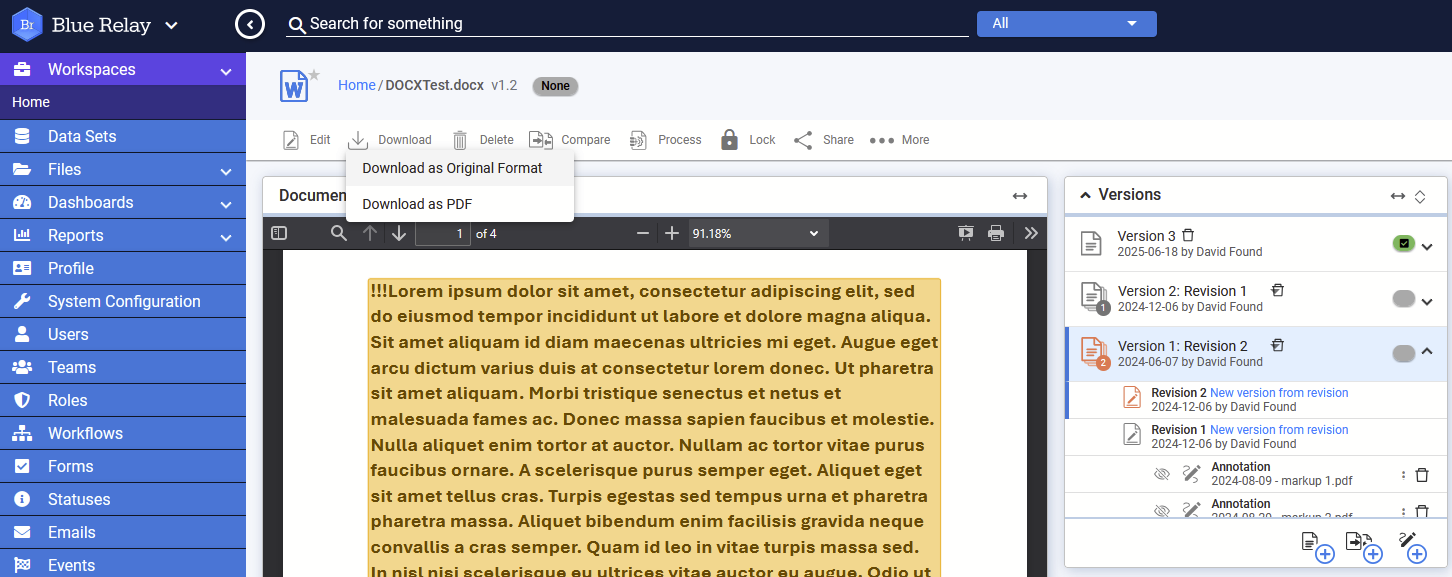The height and width of the screenshot is (577, 1452).
Task: Expand the Reports sidebar section
Action: (226, 237)
